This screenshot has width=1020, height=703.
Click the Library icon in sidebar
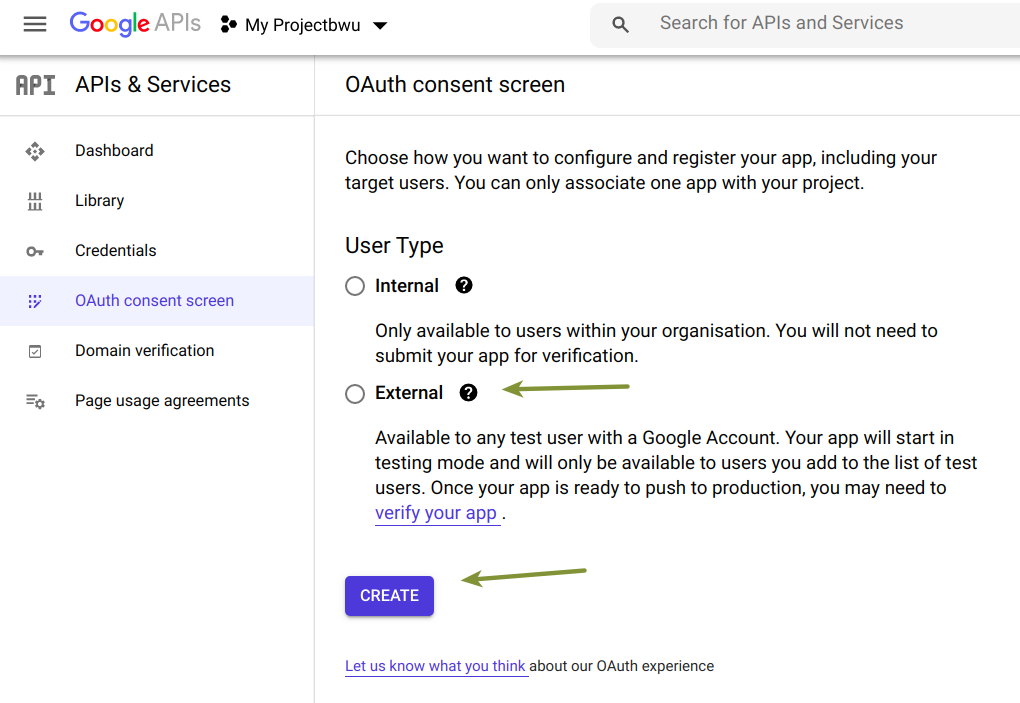(x=35, y=201)
